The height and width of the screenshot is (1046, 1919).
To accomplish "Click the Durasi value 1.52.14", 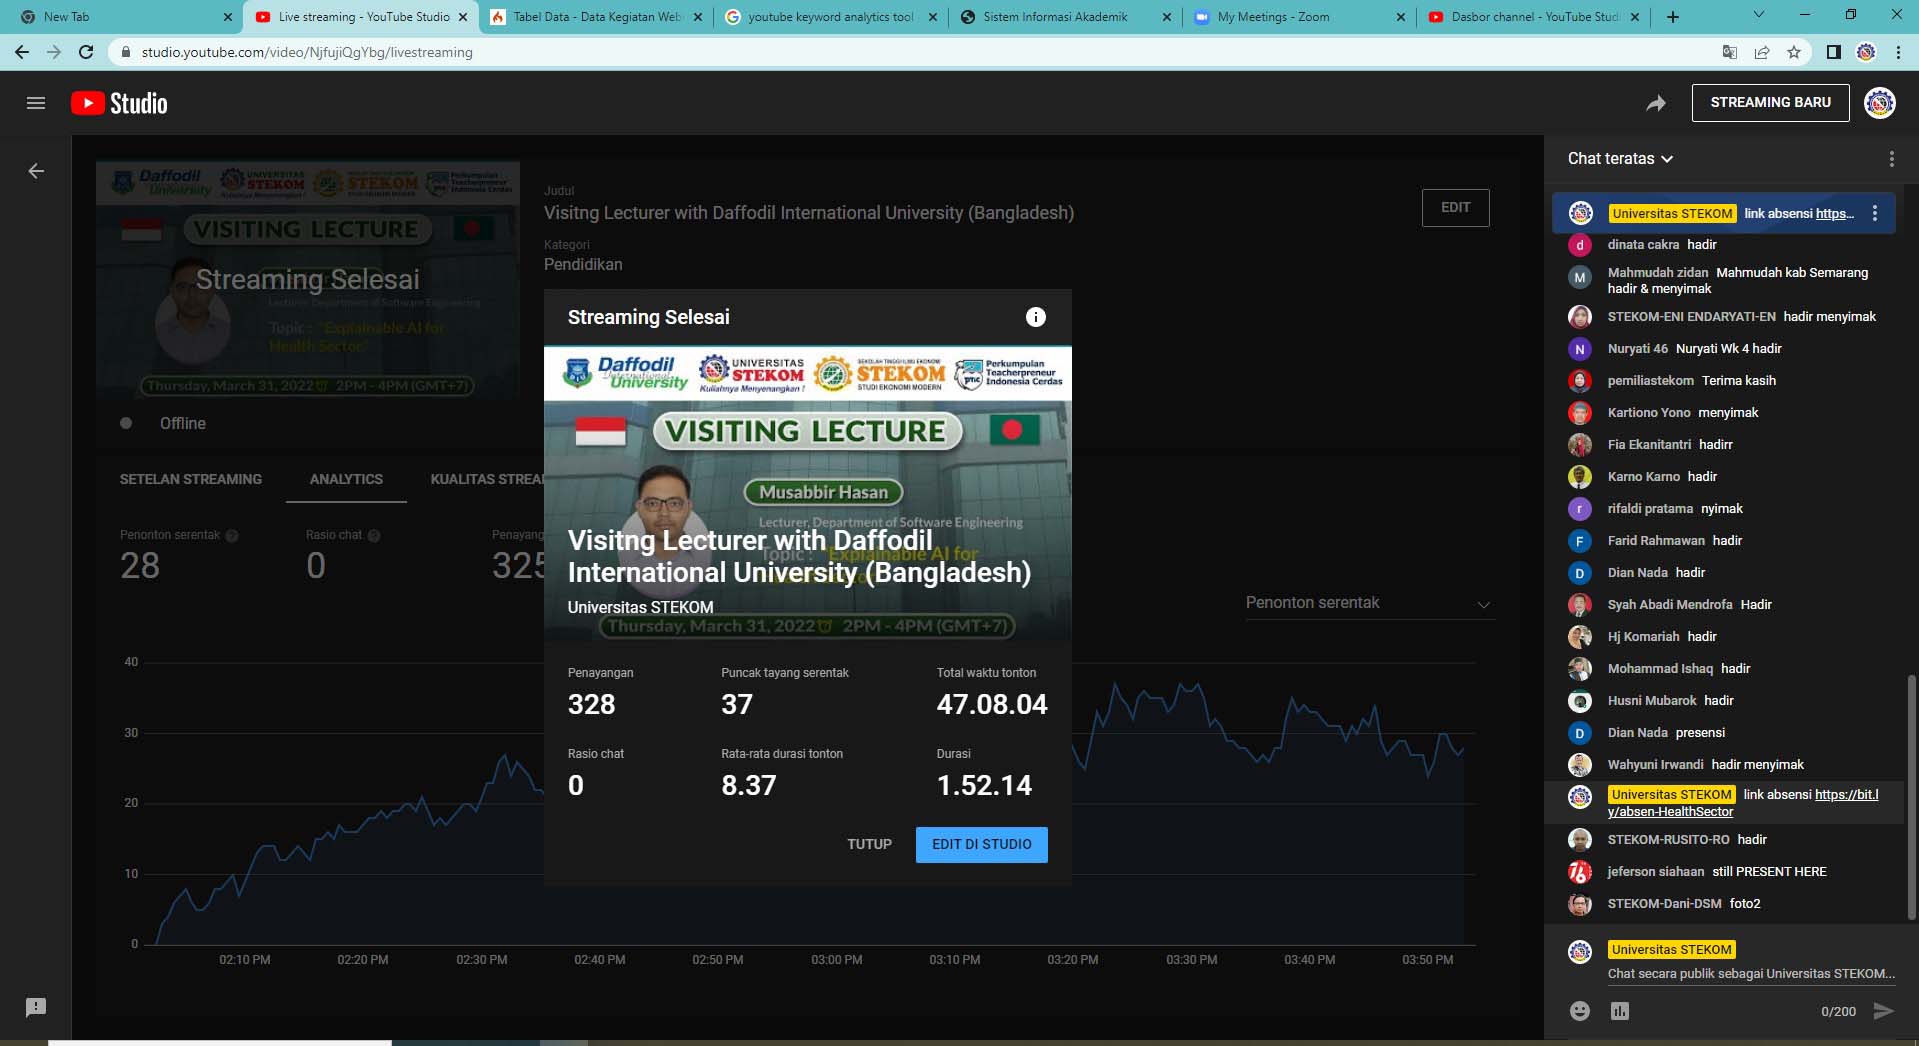I will coord(984,786).
